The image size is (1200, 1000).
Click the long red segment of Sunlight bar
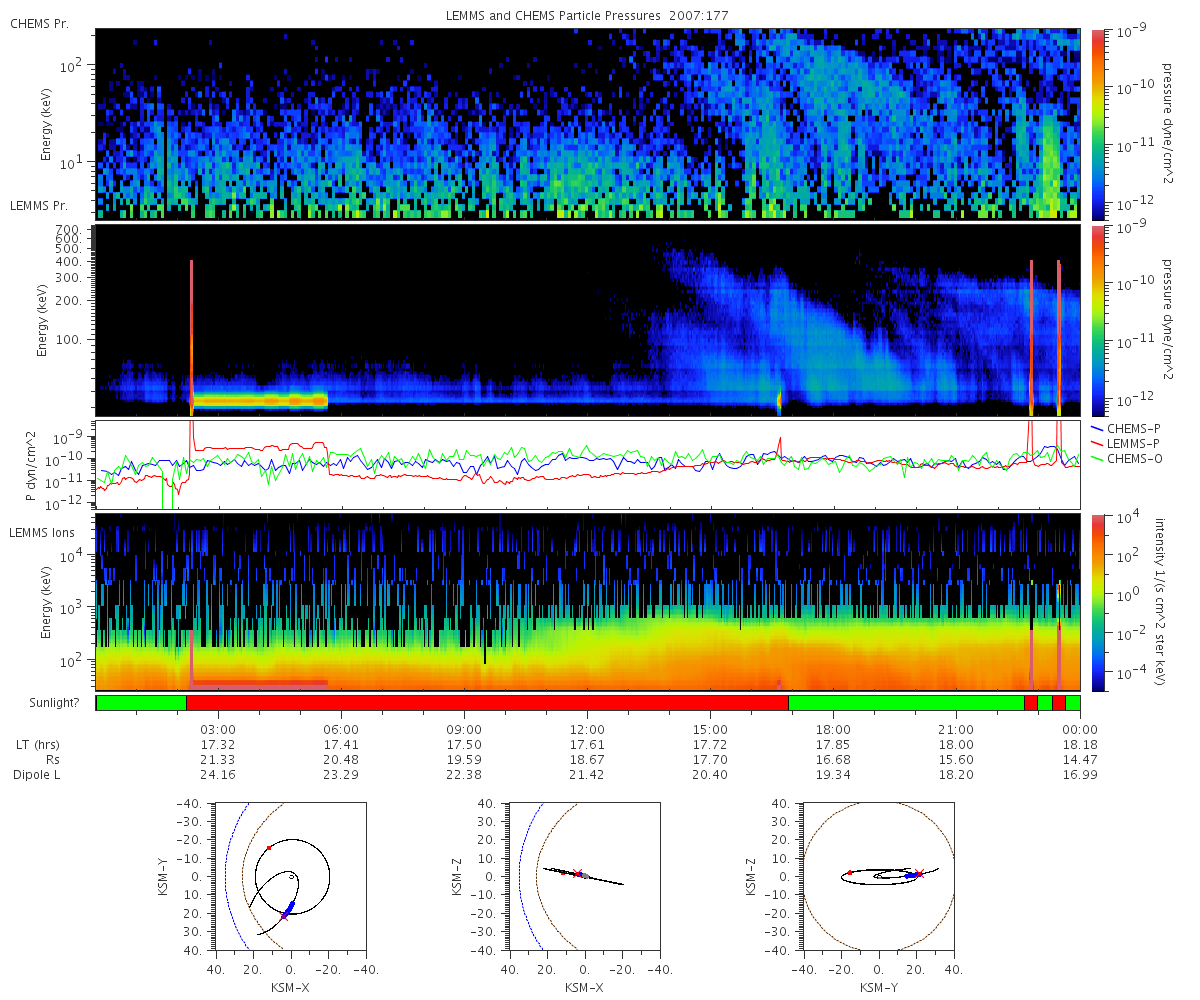[487, 703]
